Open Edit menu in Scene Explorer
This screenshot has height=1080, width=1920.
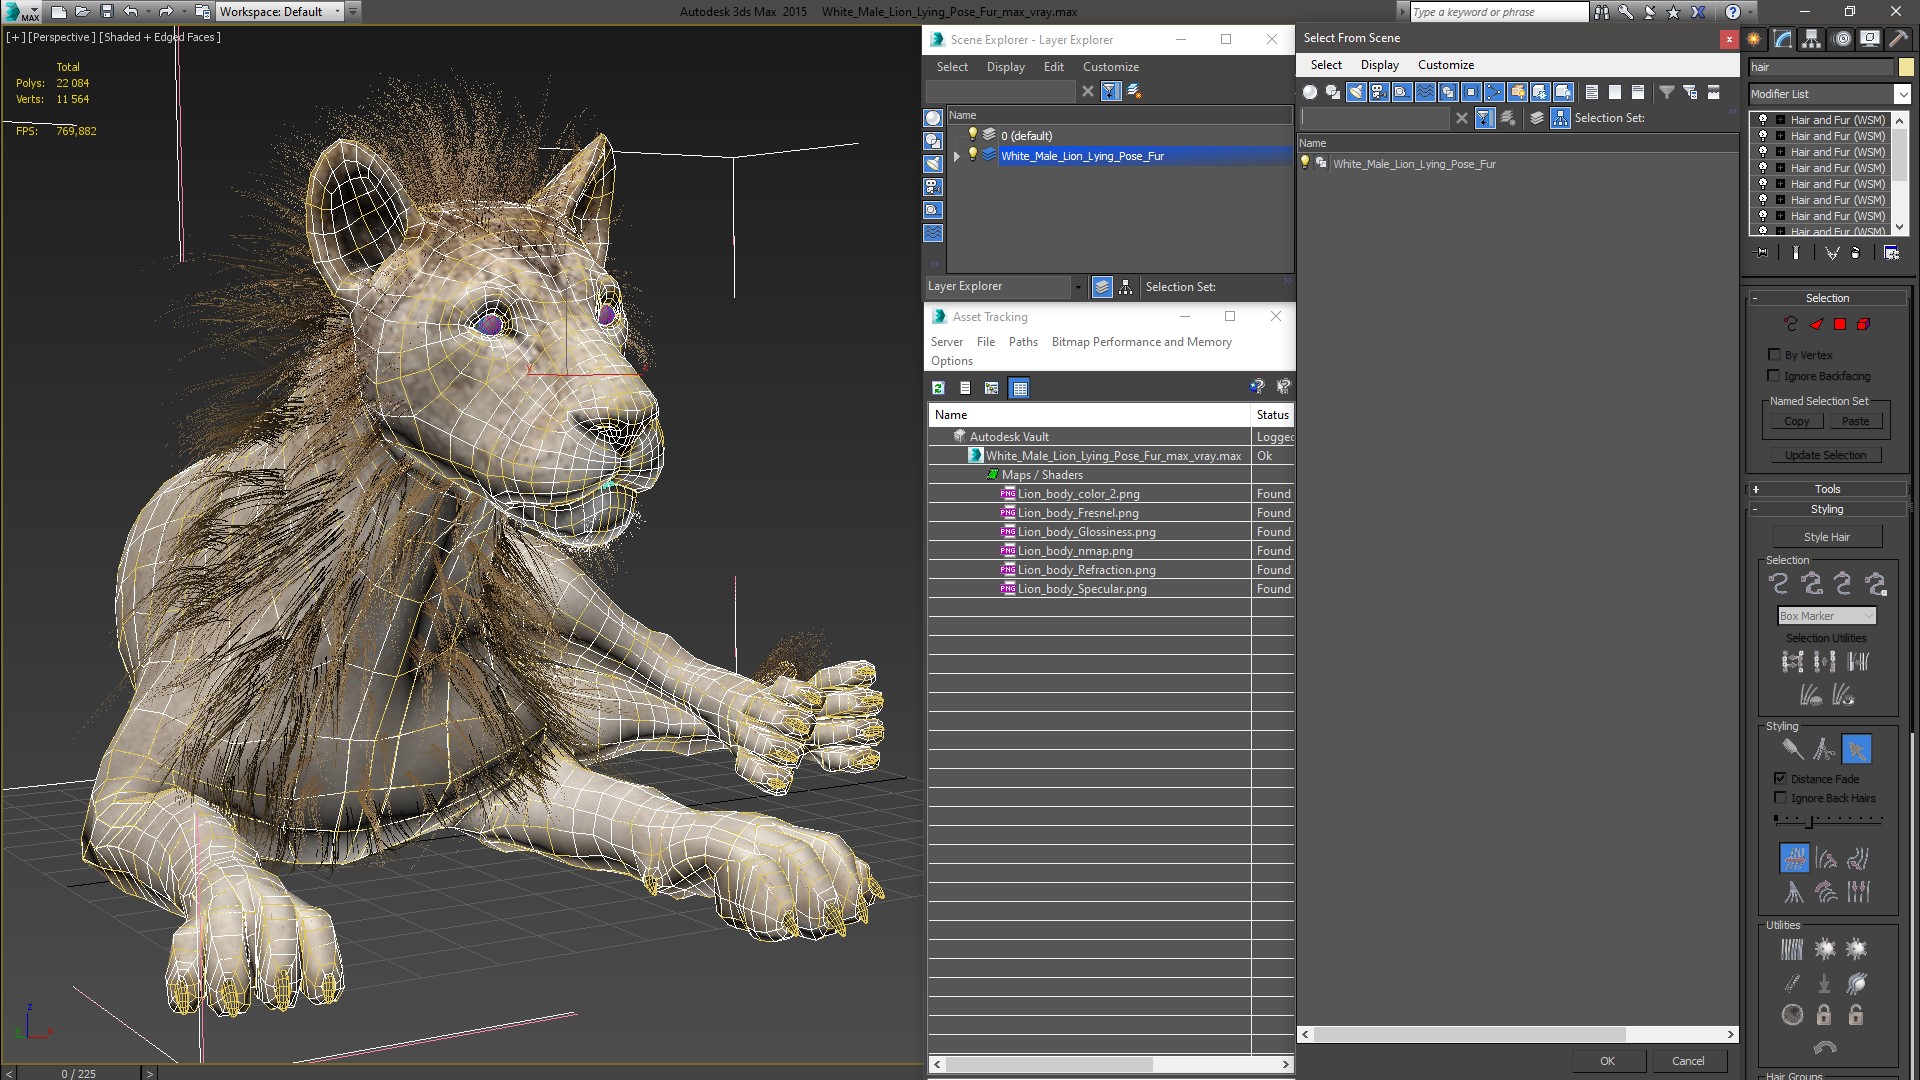[1053, 67]
